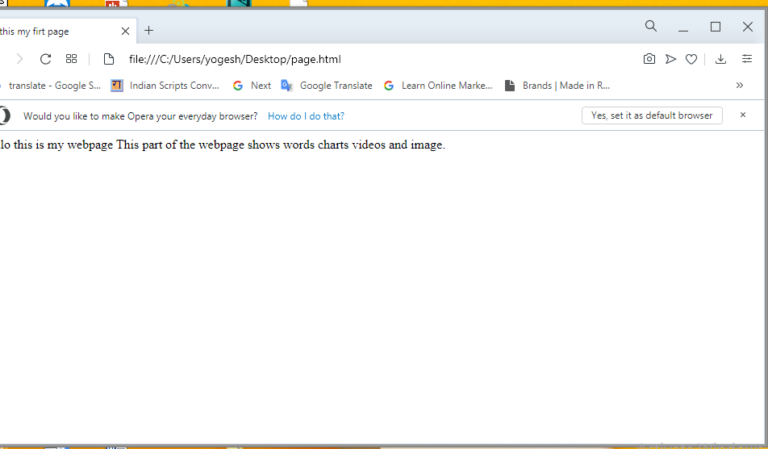Take a snapshot with the camera icon
Screen dimensions: 768x449
click(649, 59)
